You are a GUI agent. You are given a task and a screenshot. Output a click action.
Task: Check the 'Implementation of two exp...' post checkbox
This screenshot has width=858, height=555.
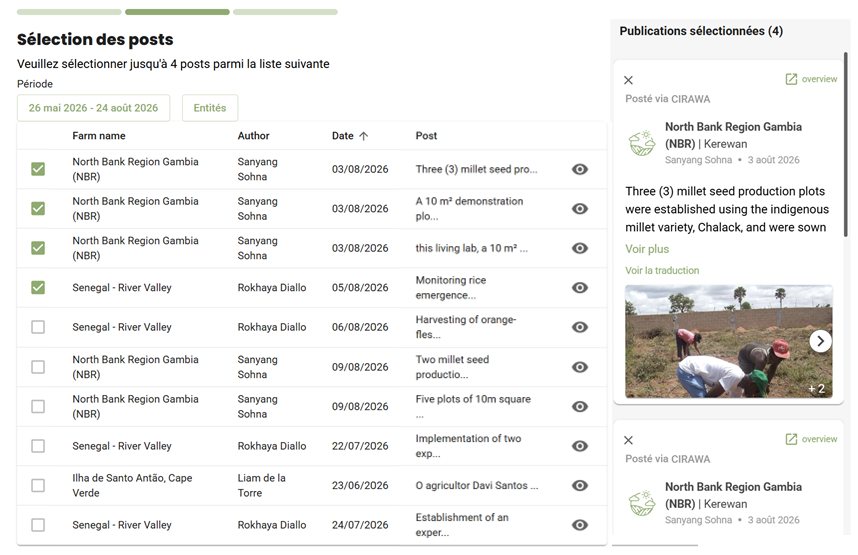(38, 446)
